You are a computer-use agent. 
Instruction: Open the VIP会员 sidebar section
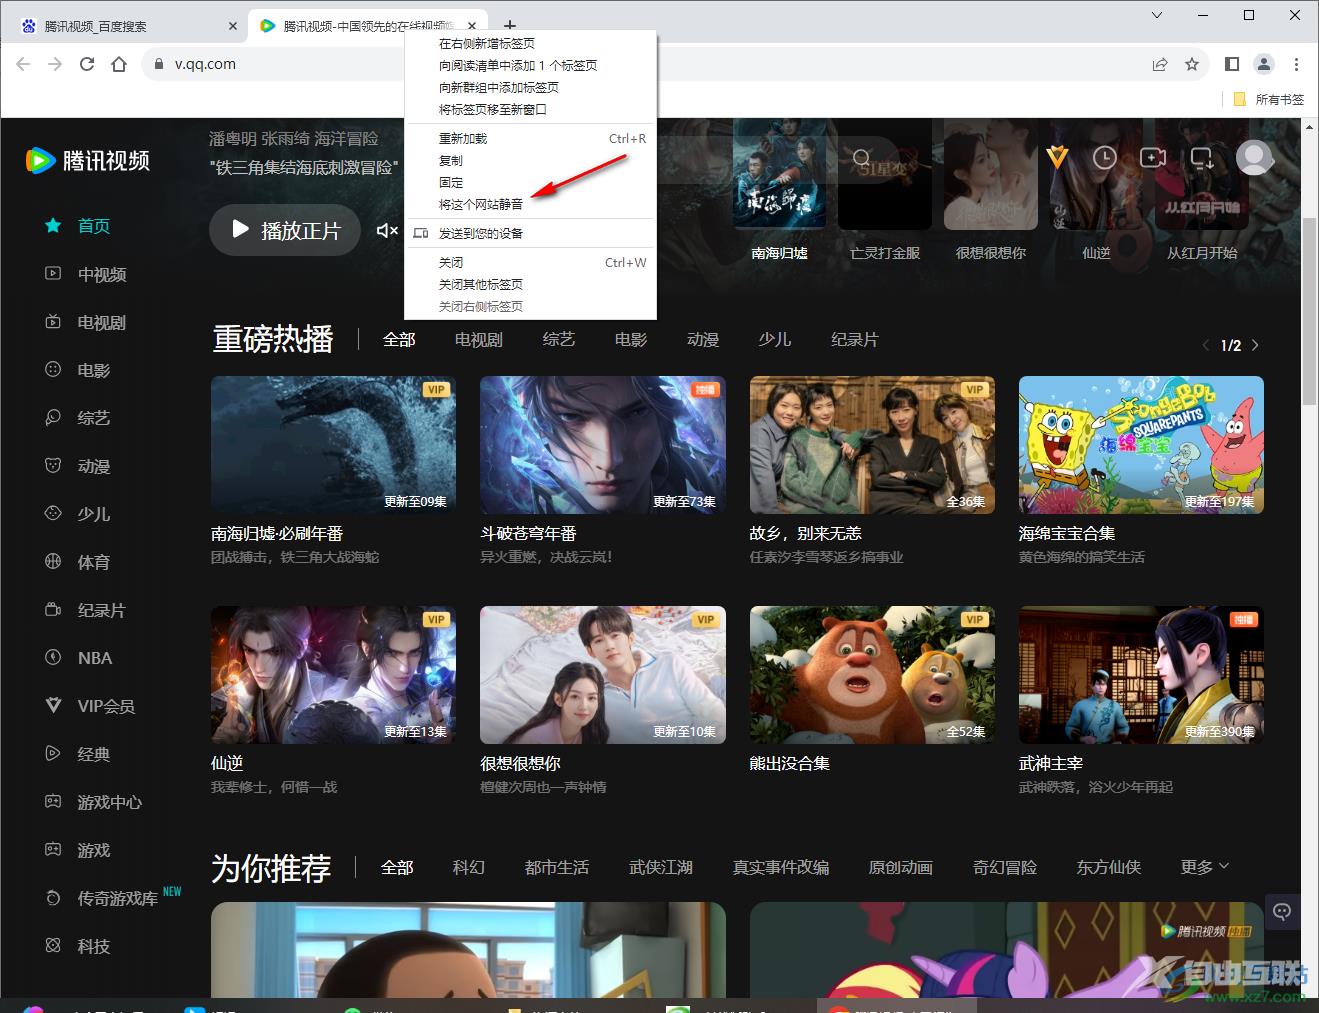click(x=90, y=706)
